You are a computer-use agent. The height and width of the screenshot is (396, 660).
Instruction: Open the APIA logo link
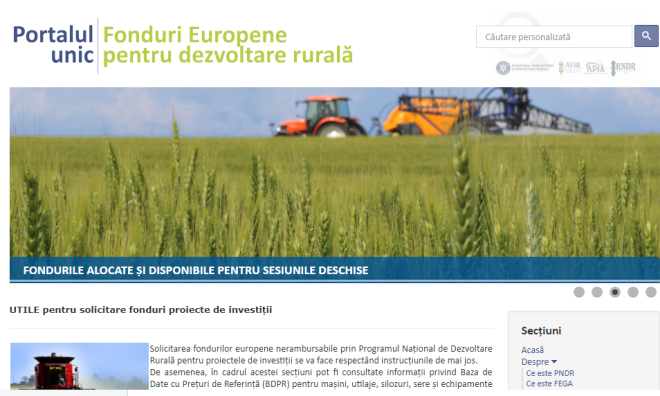[595, 67]
